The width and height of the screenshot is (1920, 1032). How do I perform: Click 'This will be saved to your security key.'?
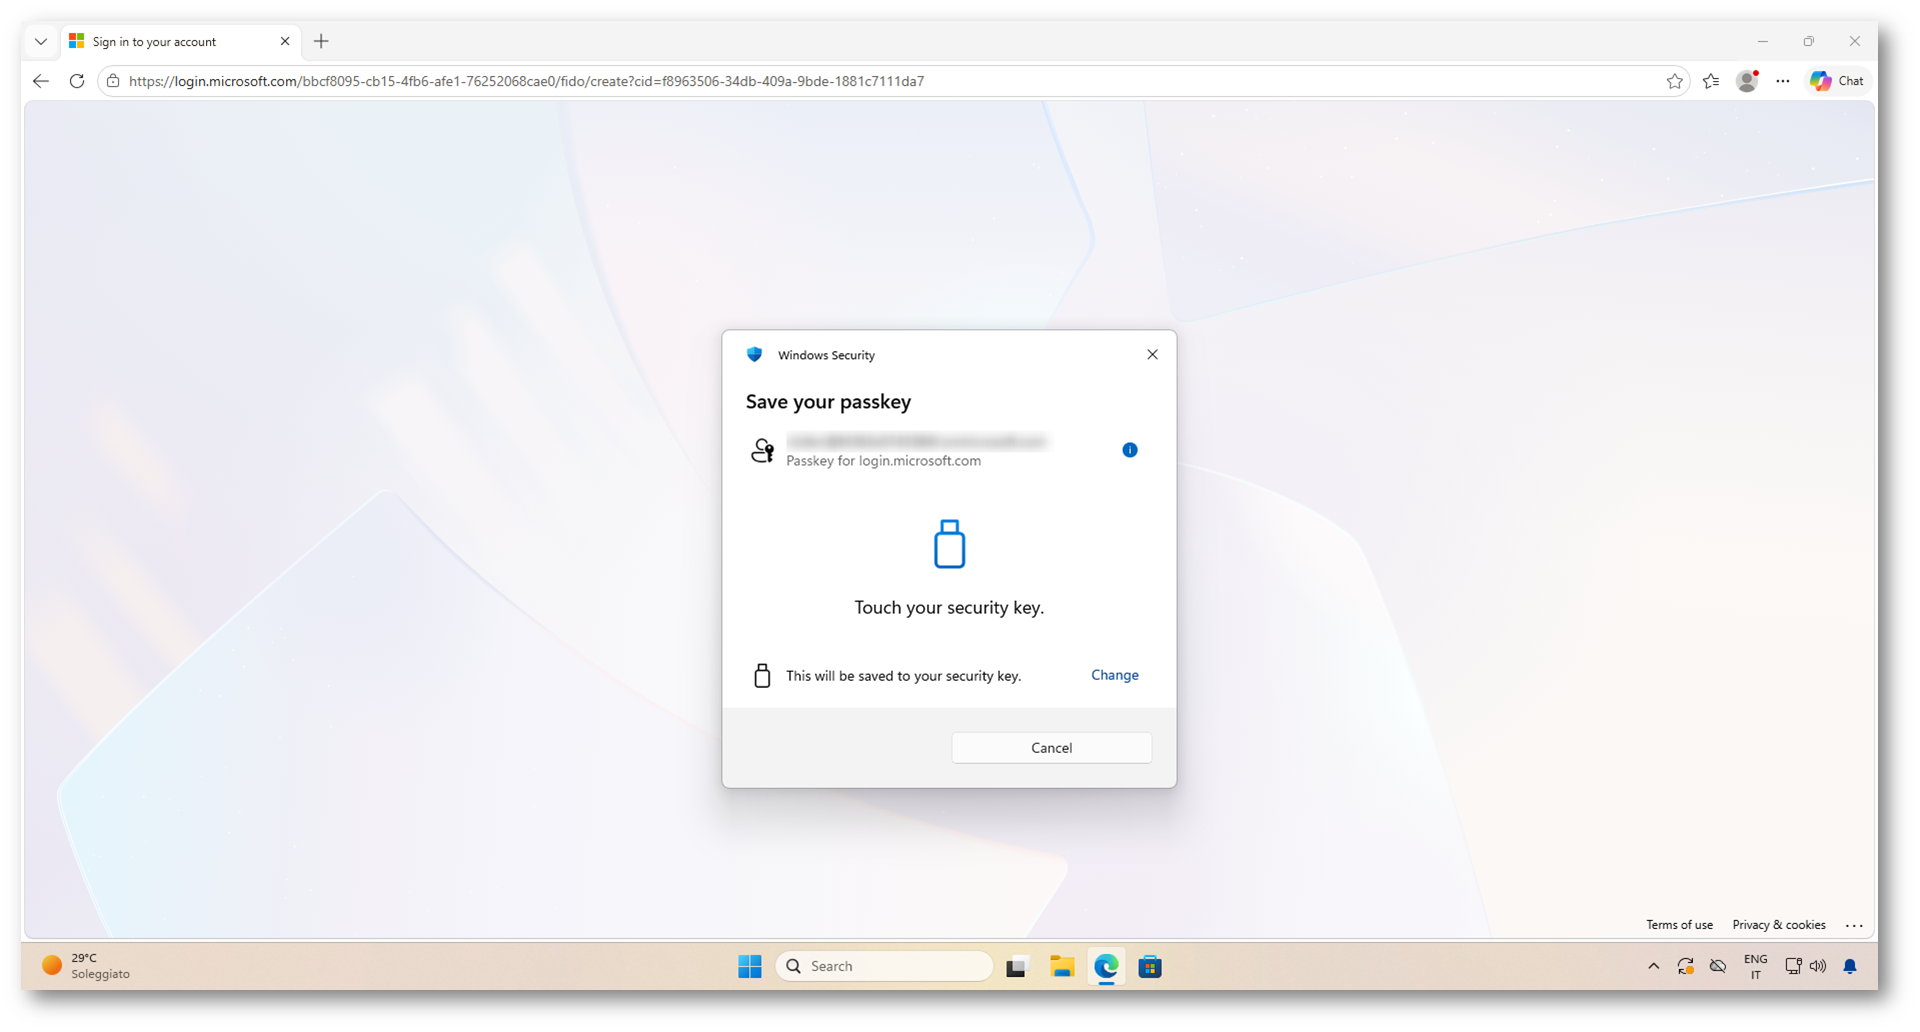(x=903, y=676)
